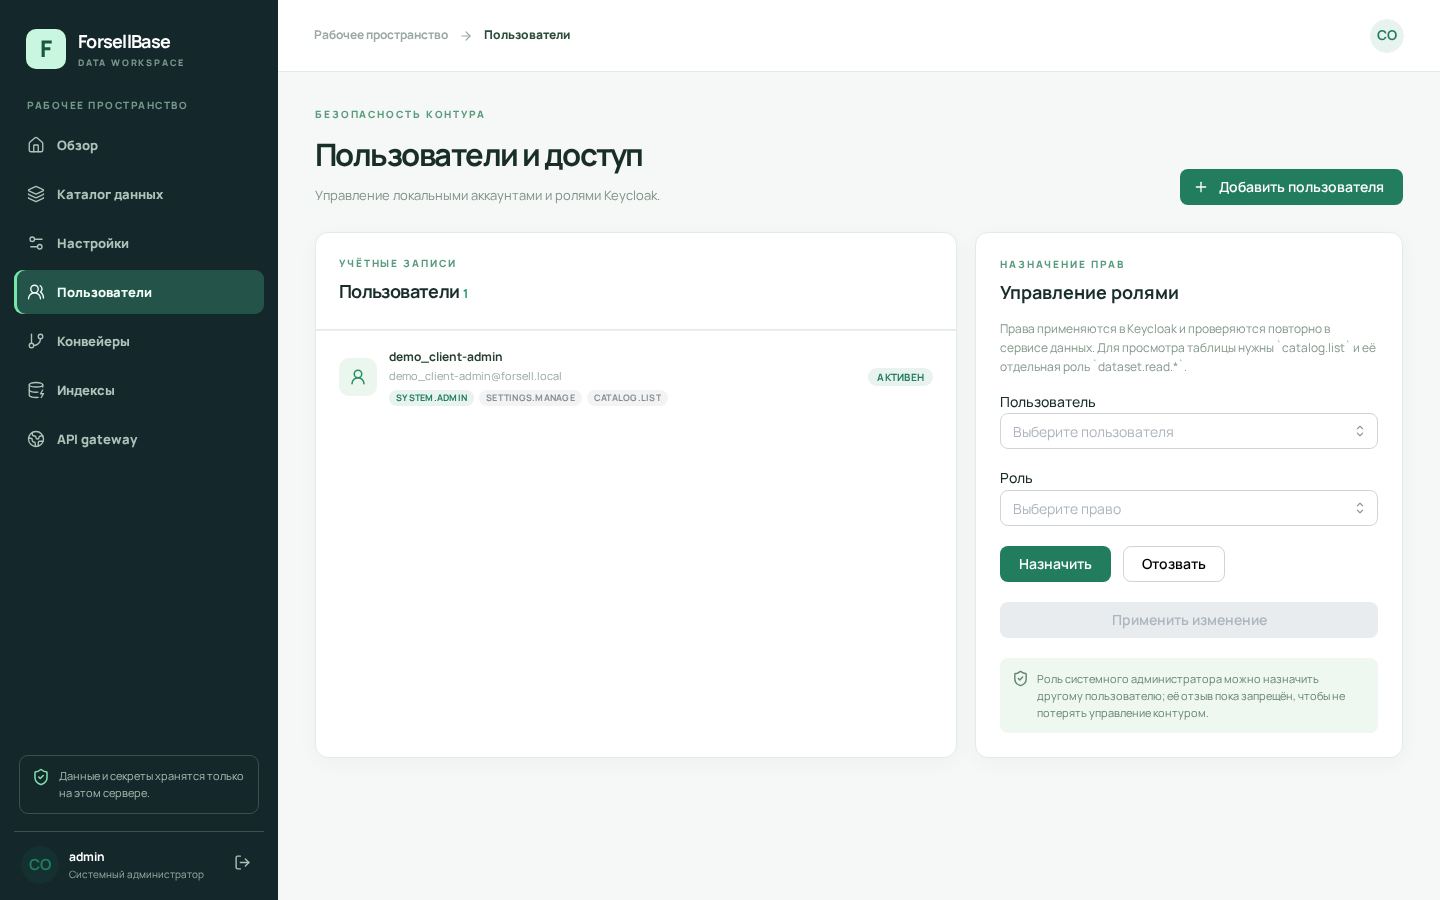Screen dimensions: 1440x900
Task: Click Пользователи breadcrumb item
Action: (527, 35)
